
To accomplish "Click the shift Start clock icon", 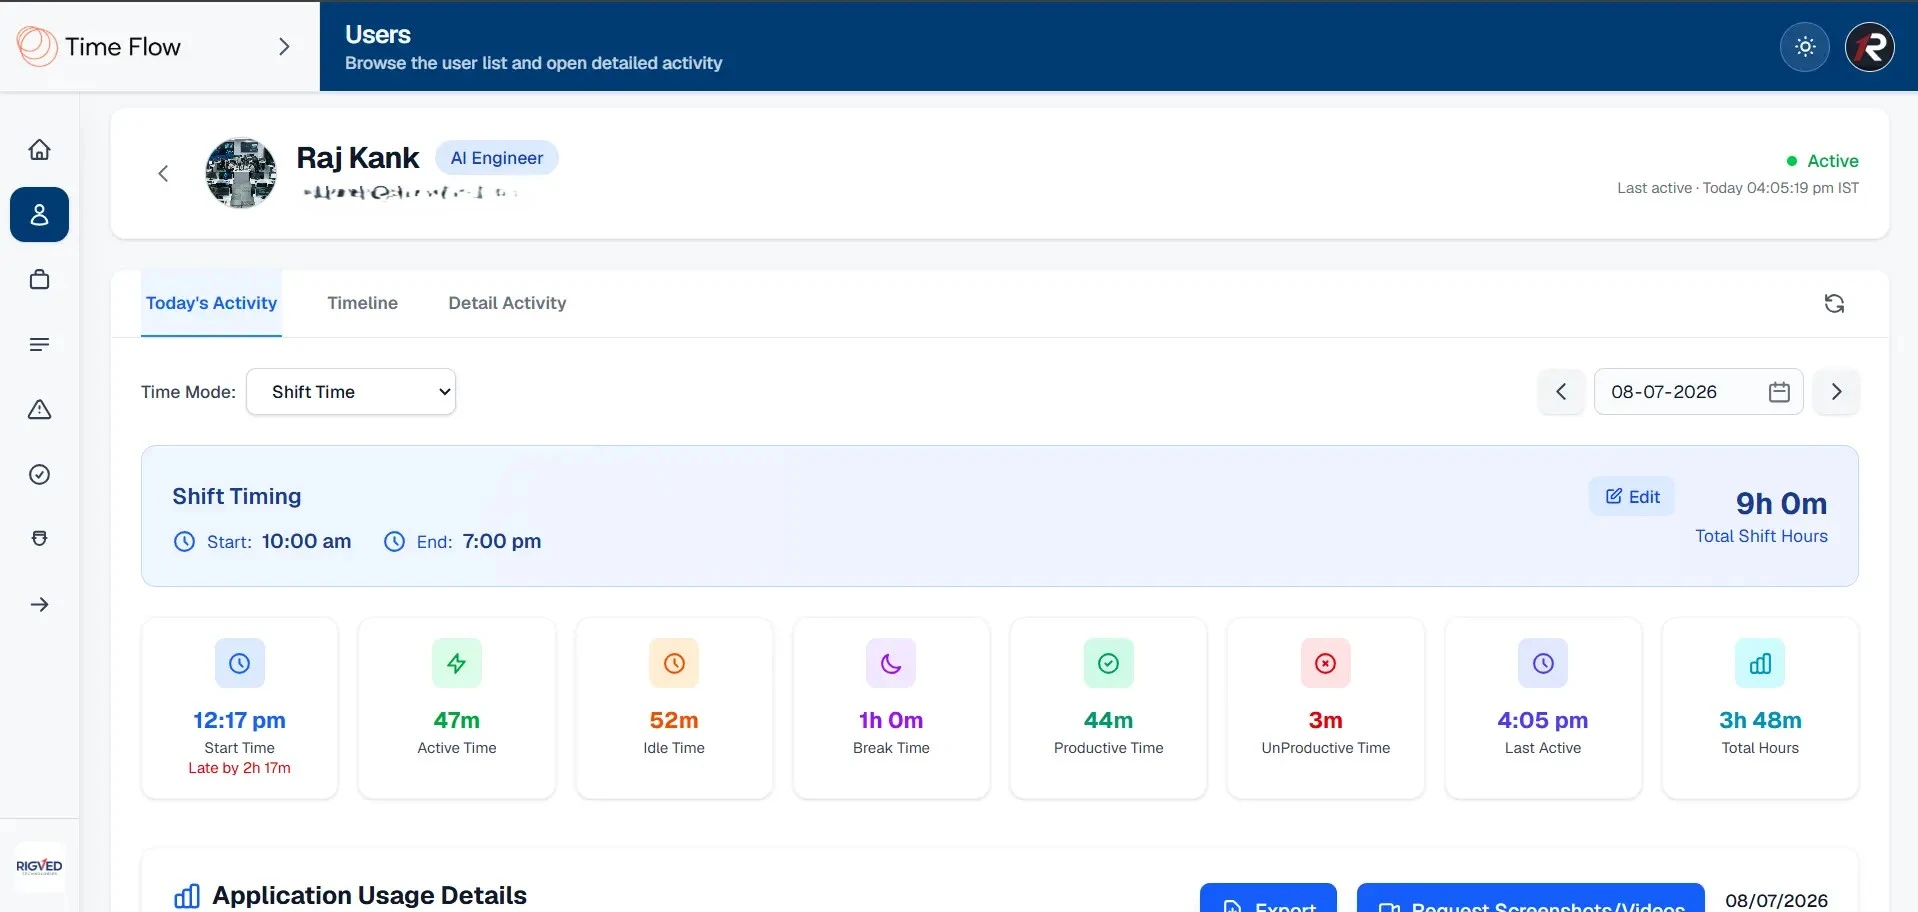I will tap(185, 542).
